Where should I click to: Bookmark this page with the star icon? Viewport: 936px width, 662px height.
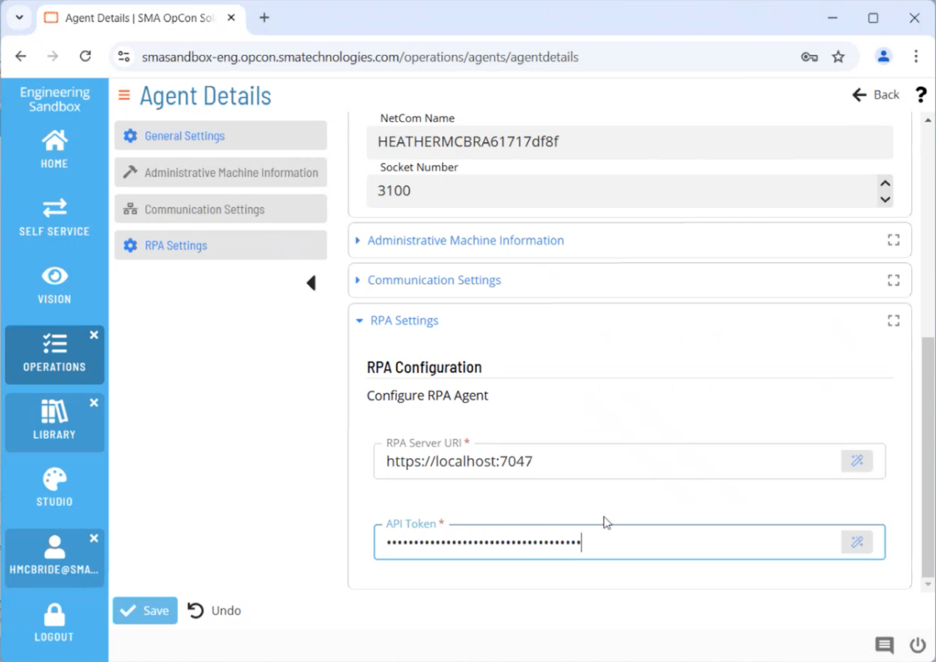pyautogui.click(x=838, y=57)
